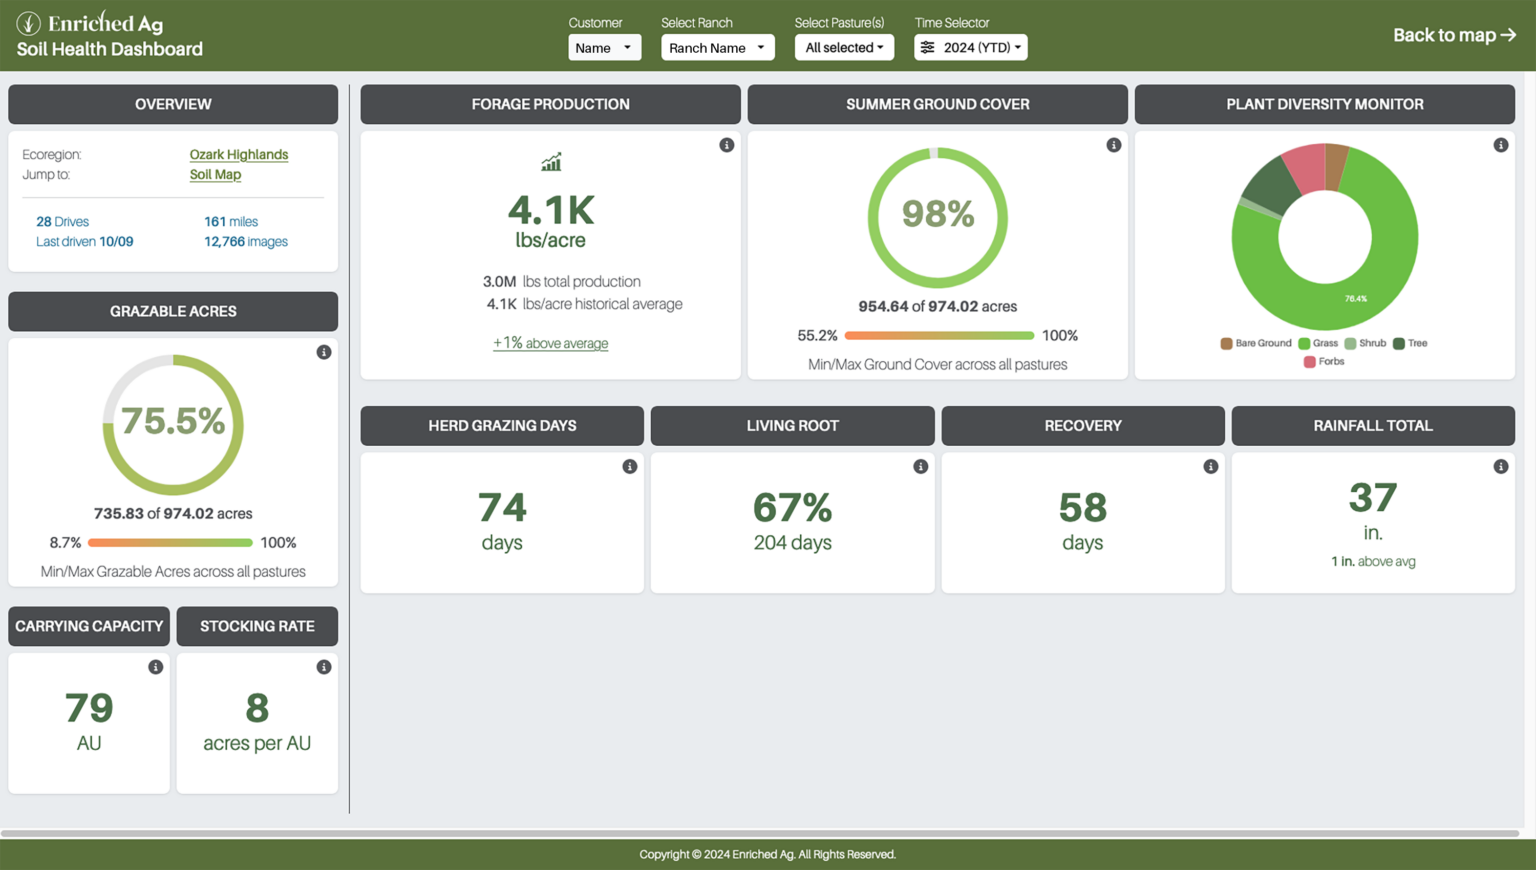Expand the Select Ranch dropdown
The width and height of the screenshot is (1536, 870).
[x=717, y=46]
